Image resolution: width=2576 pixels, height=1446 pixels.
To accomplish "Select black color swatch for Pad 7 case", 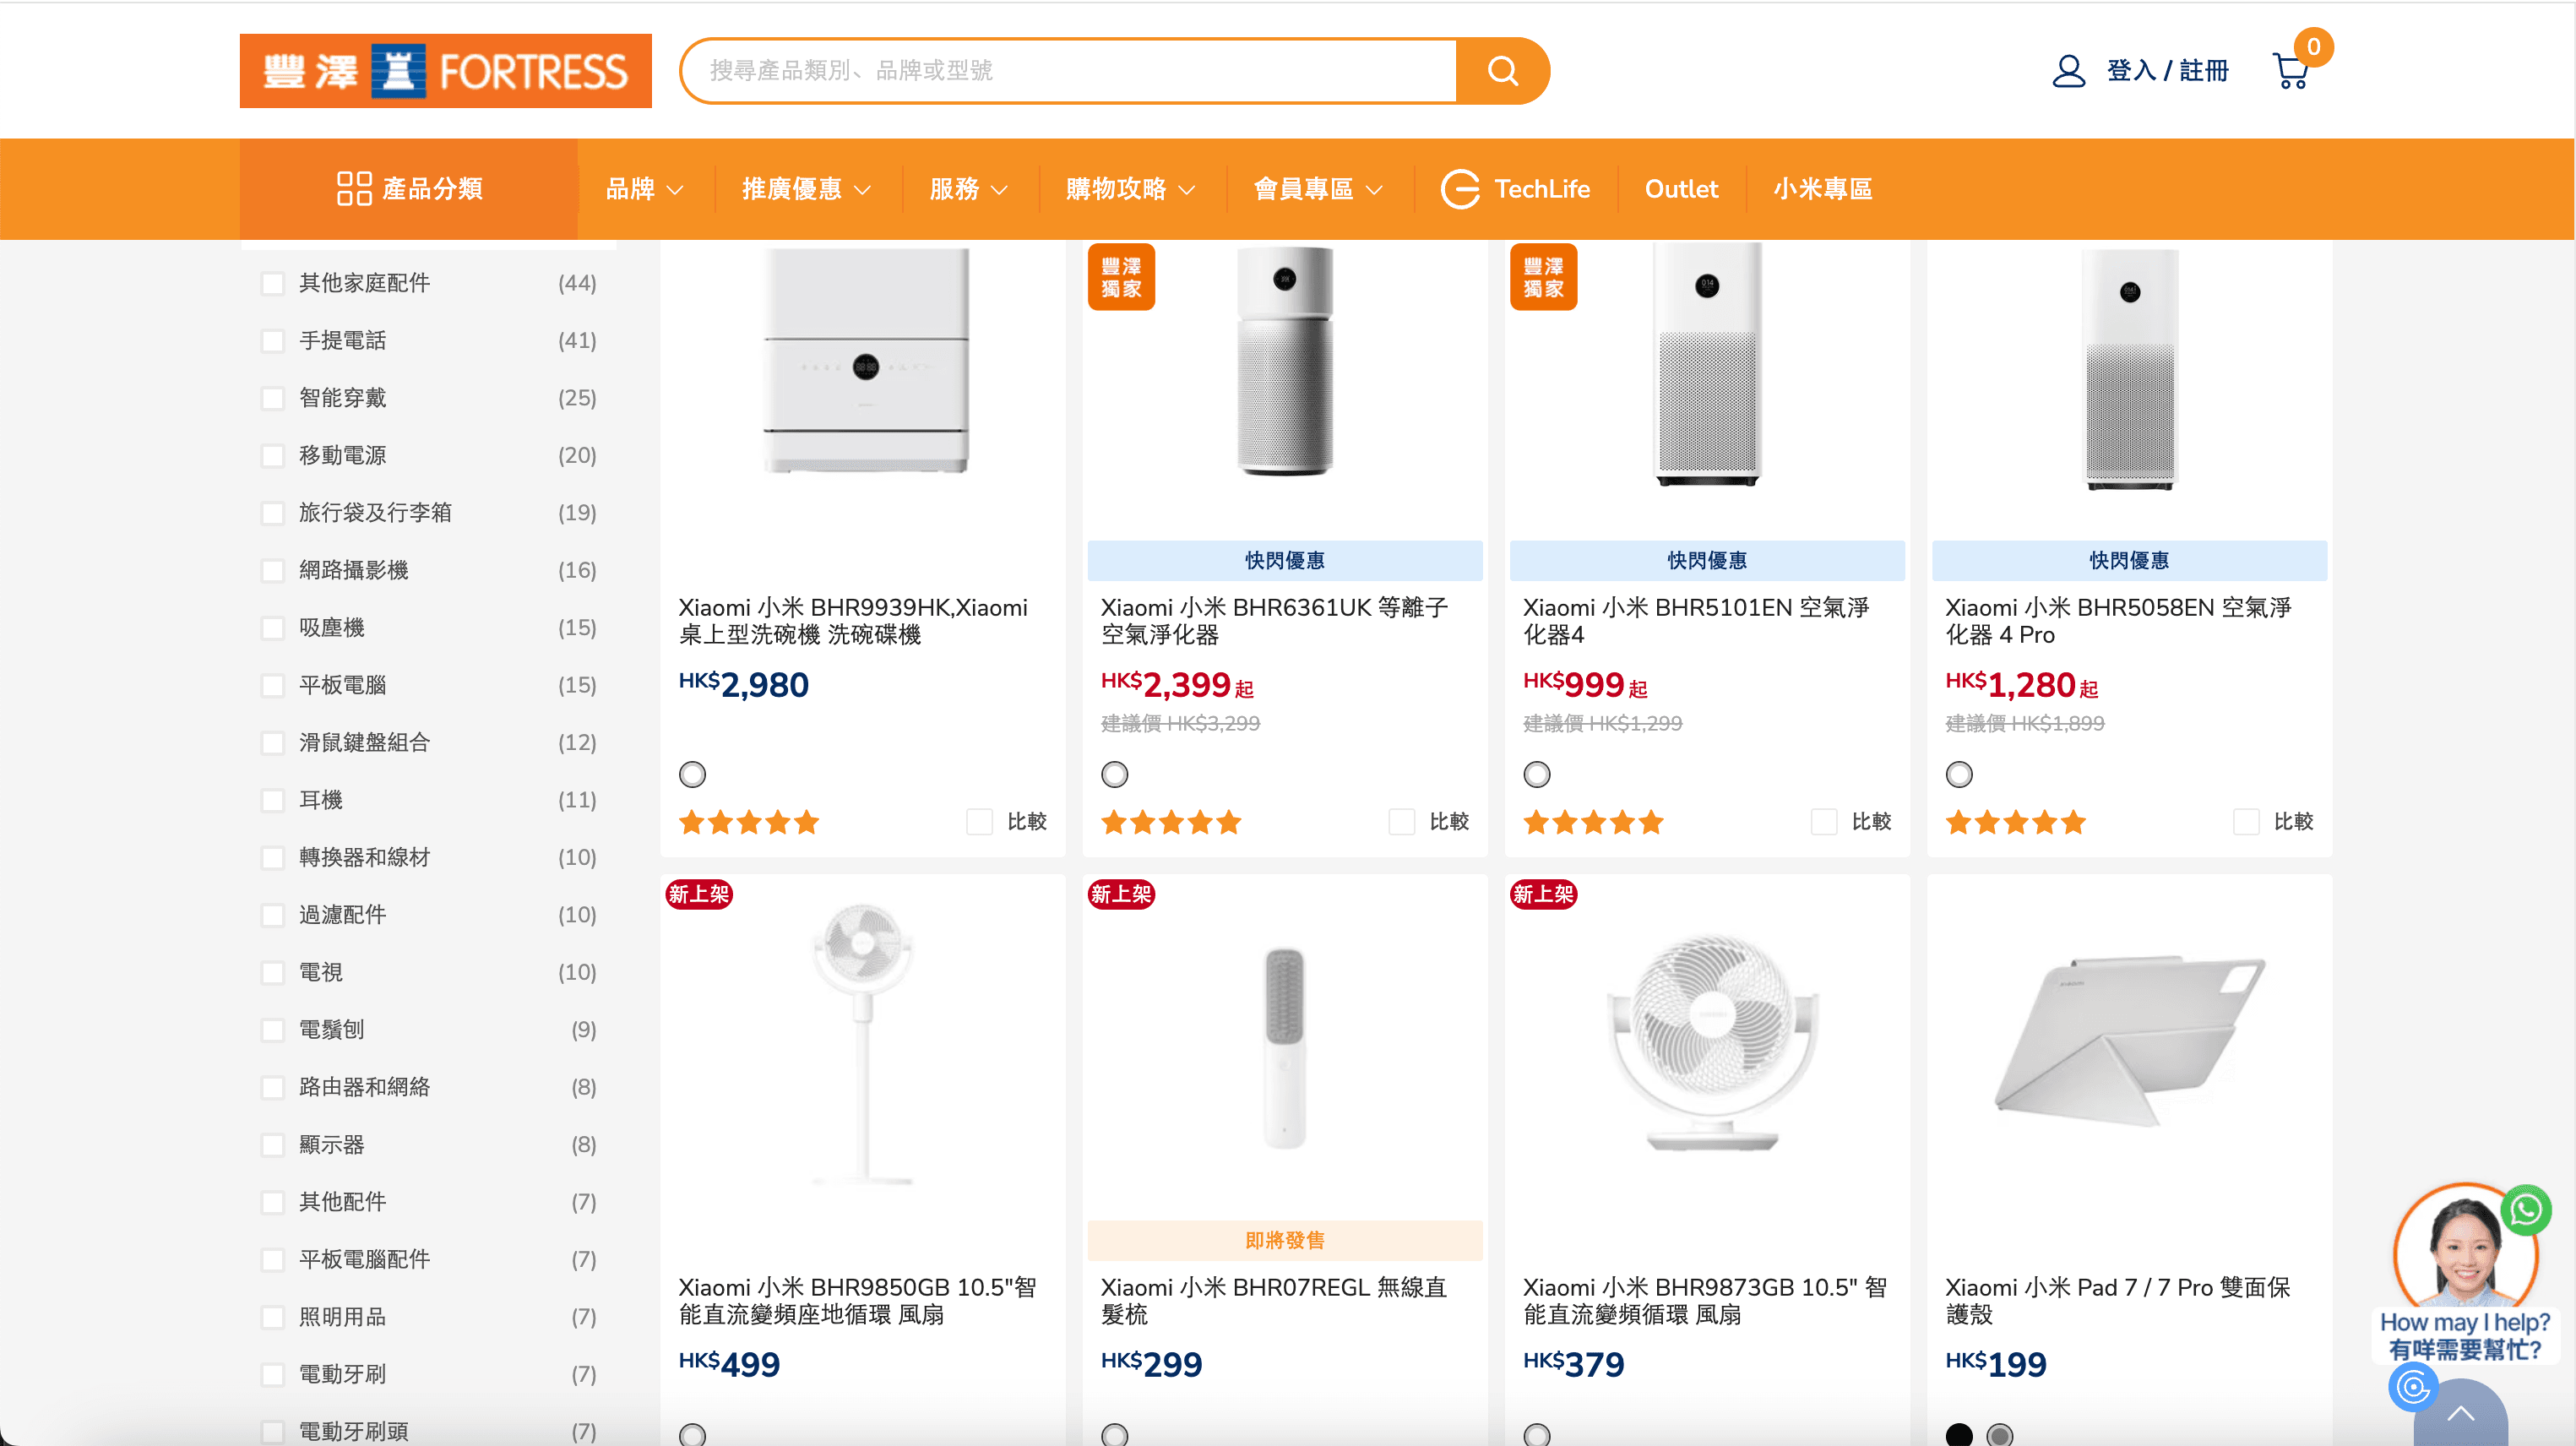I will 1959,1435.
